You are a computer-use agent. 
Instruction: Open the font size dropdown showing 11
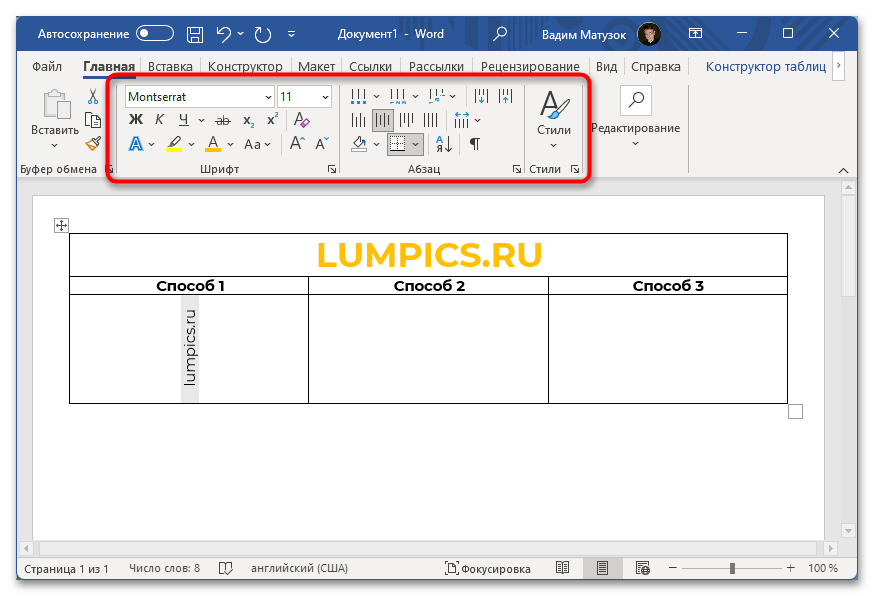point(325,97)
